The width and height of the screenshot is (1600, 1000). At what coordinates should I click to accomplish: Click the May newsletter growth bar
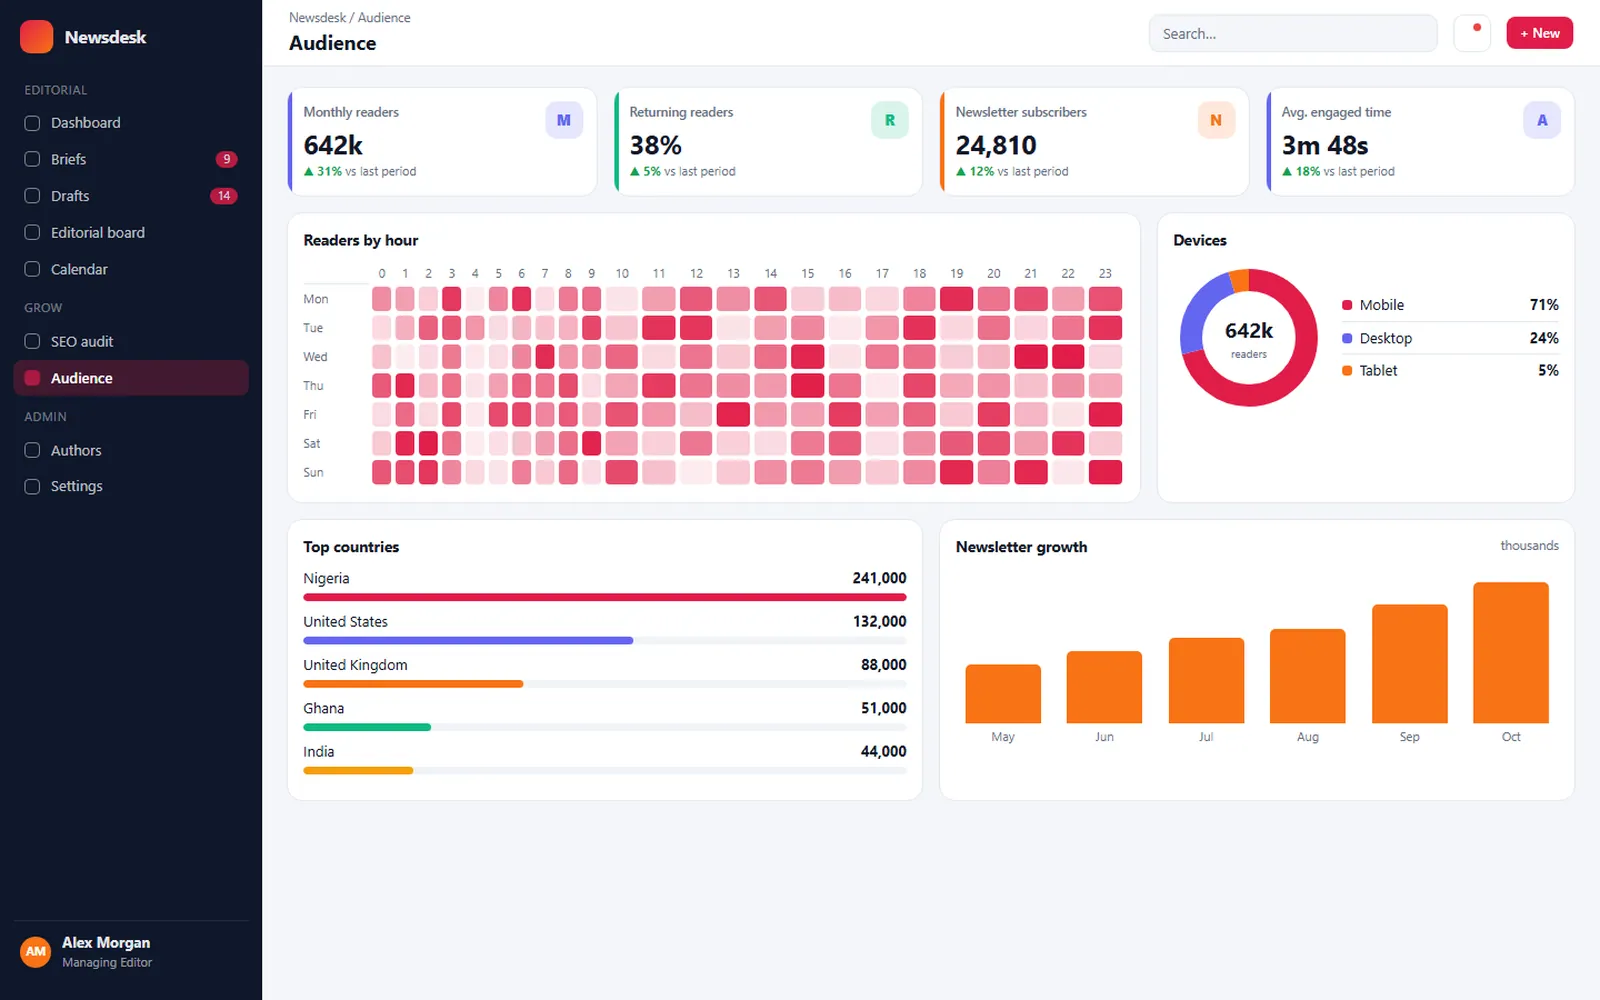point(1003,693)
